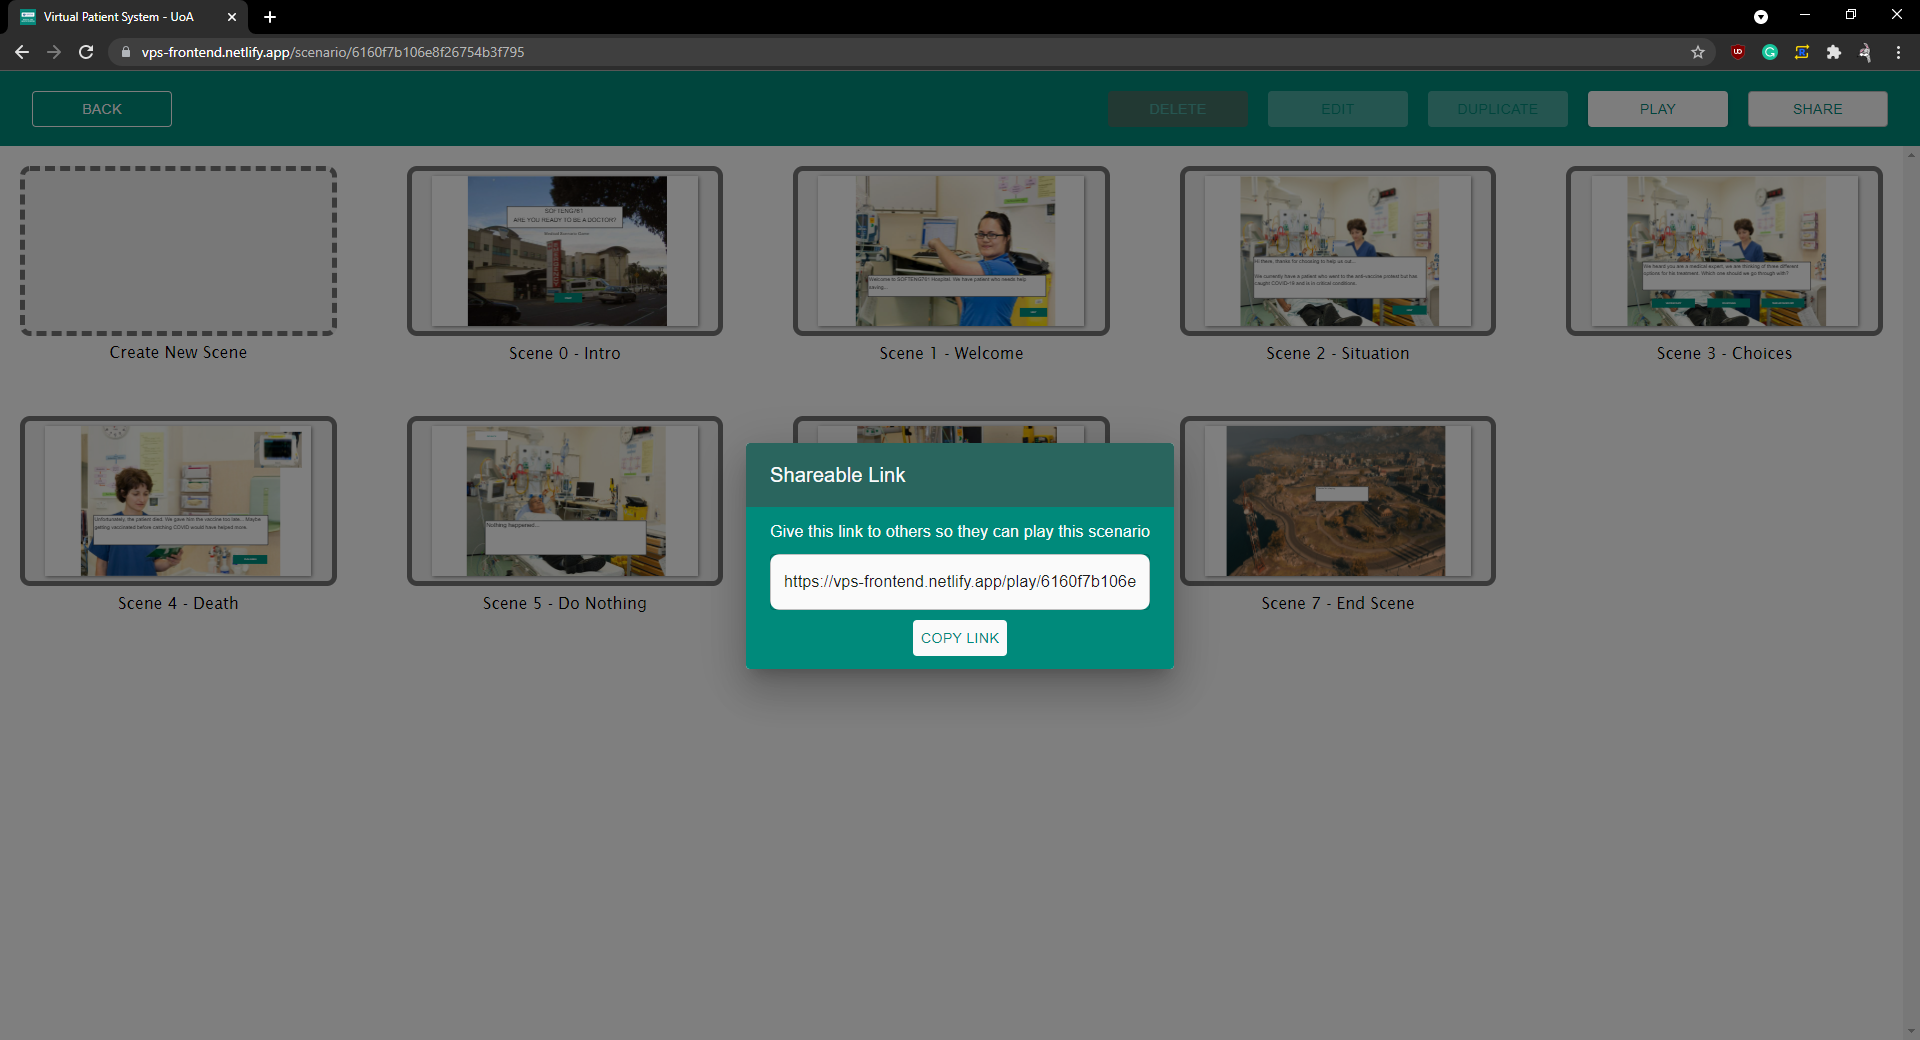Reload the current page
This screenshot has height=1040, width=1920.
point(85,52)
